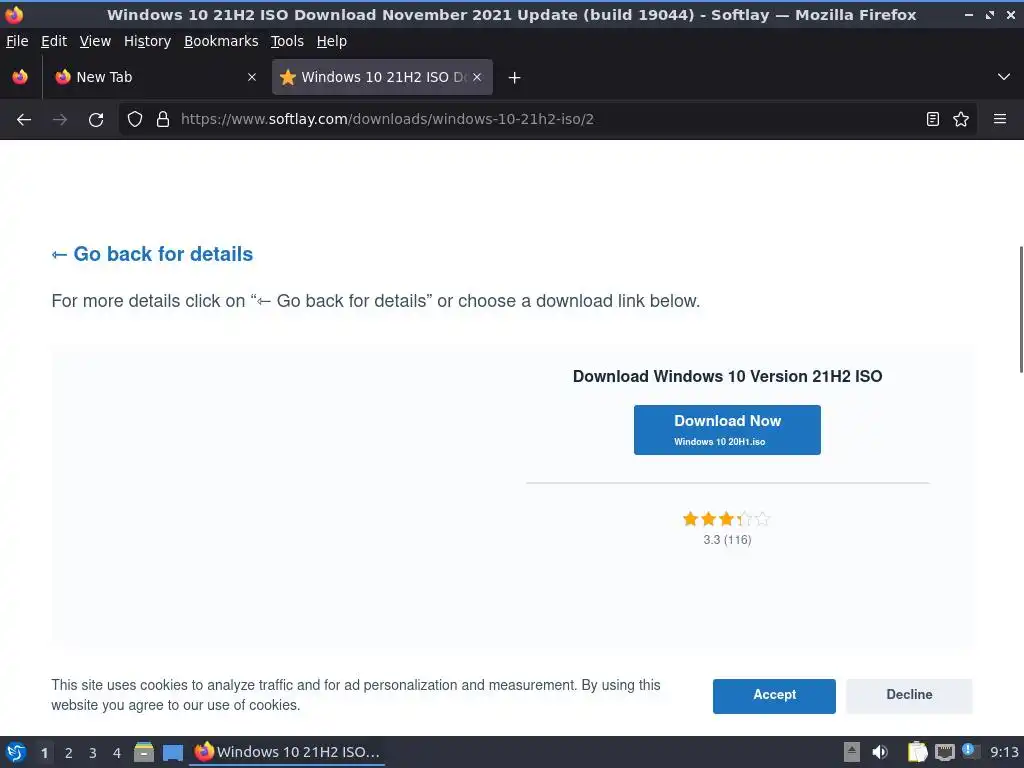Click the removable media eject tray icon

click(x=852, y=752)
